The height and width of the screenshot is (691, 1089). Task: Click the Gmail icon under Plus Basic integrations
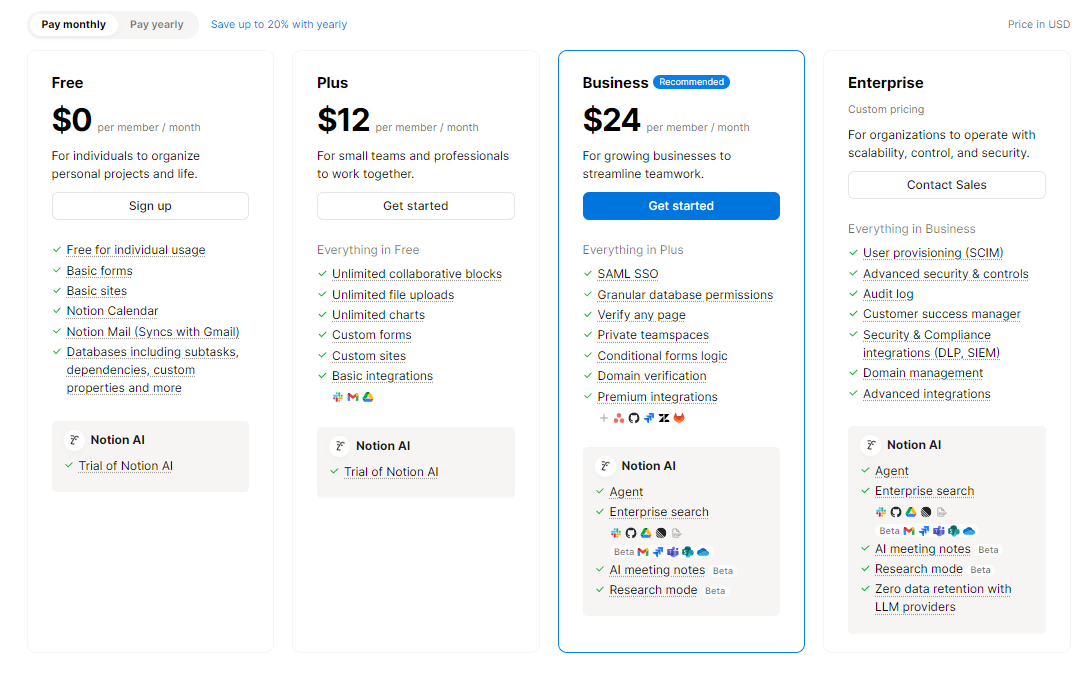coord(353,397)
